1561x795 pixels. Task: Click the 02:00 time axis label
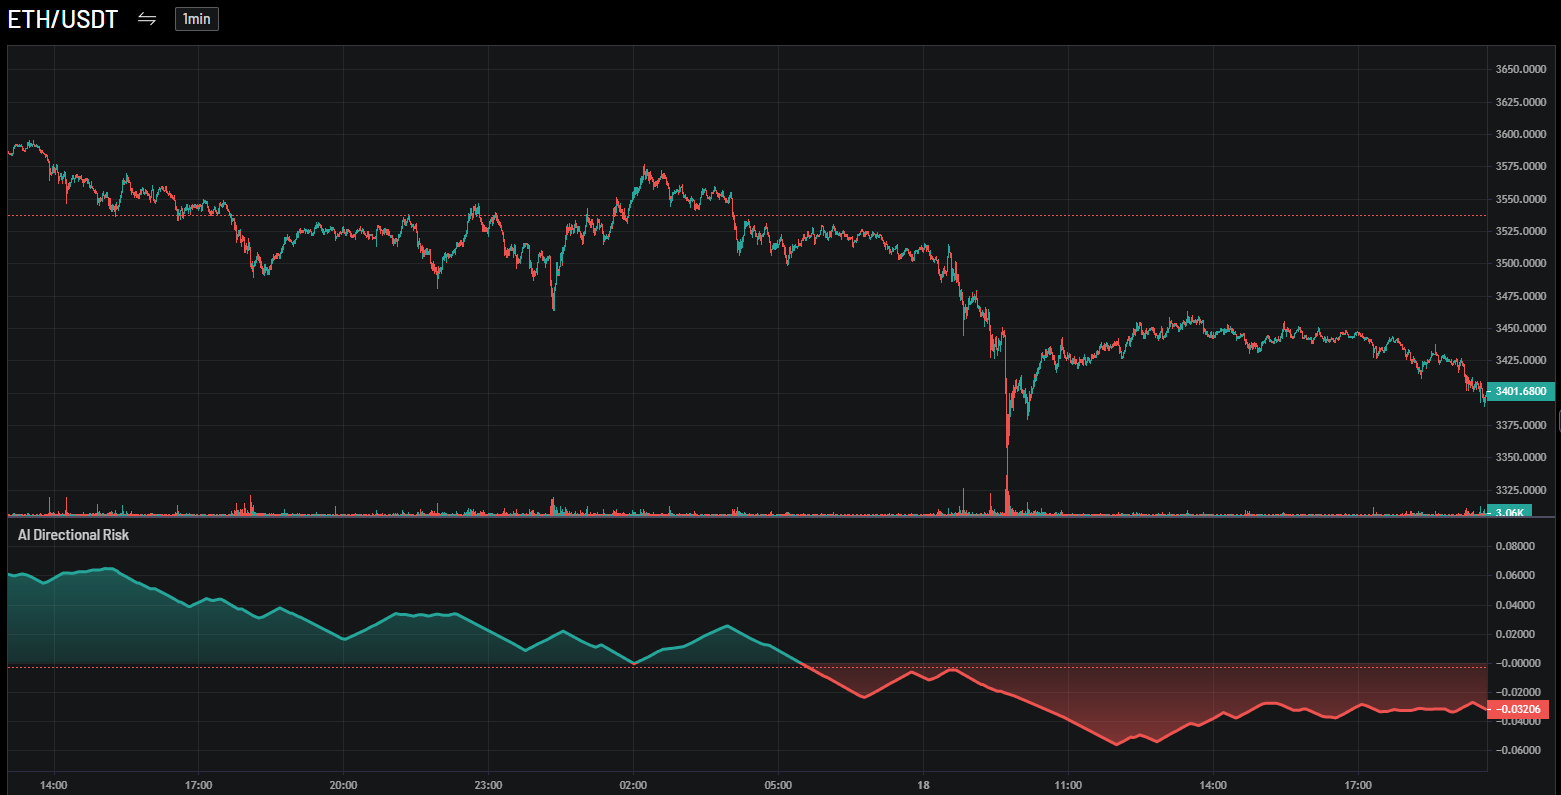click(x=633, y=785)
